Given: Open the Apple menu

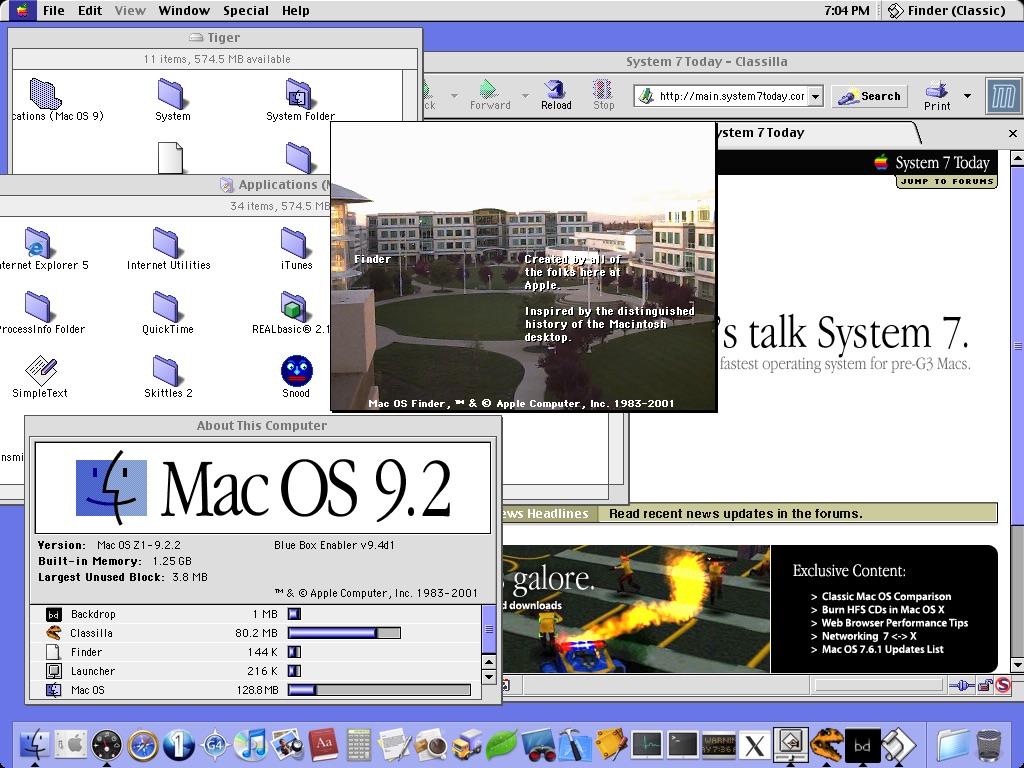Looking at the screenshot, I should coord(22,10).
